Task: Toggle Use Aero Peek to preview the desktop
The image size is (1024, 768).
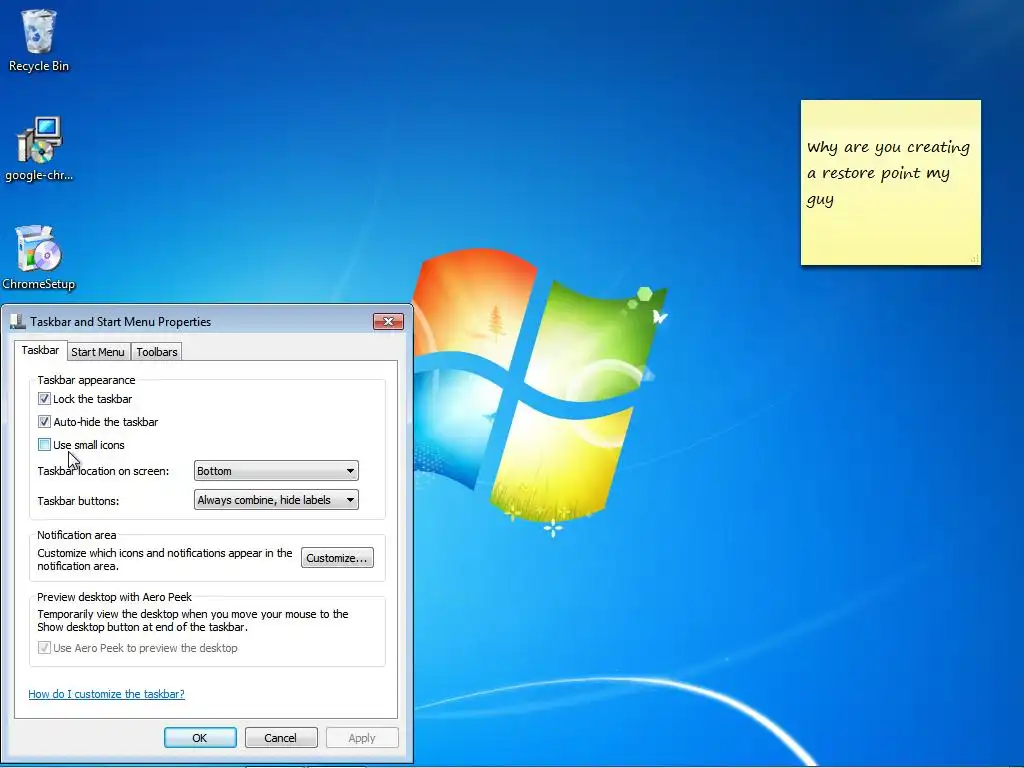Action: point(44,648)
